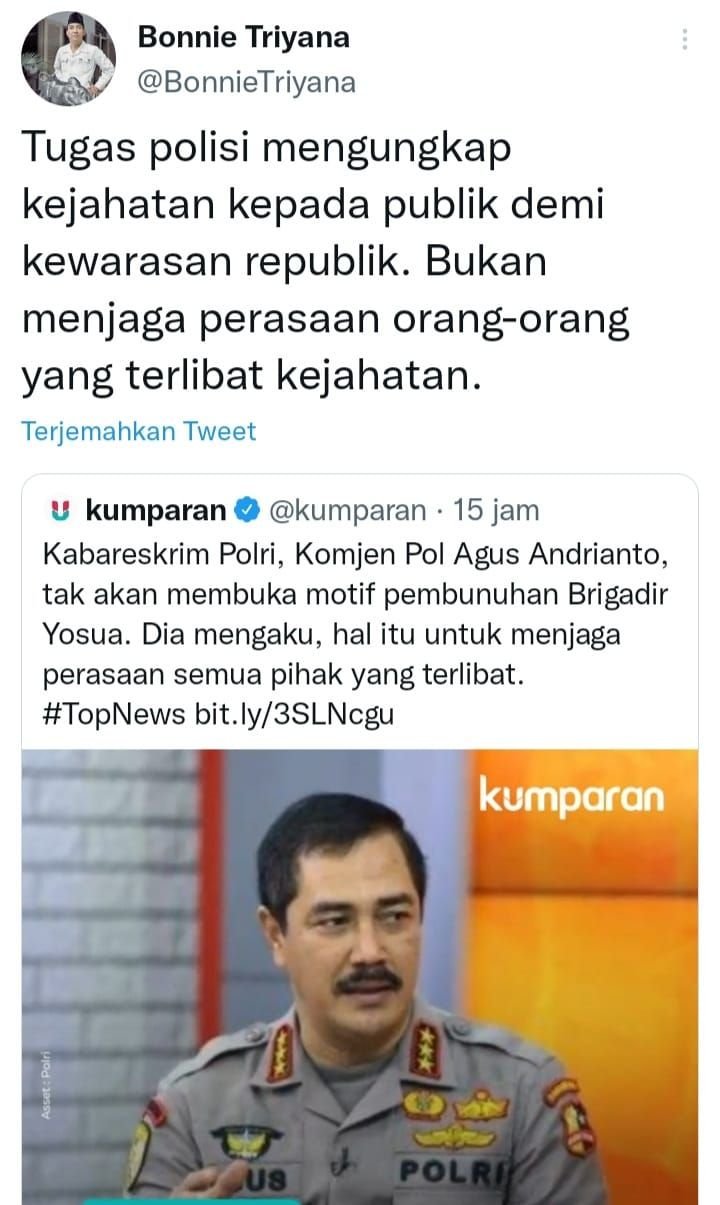The height and width of the screenshot is (1205, 720).
Task: Tap the teal bar at the photo bottom
Action: [x=190, y=1201]
